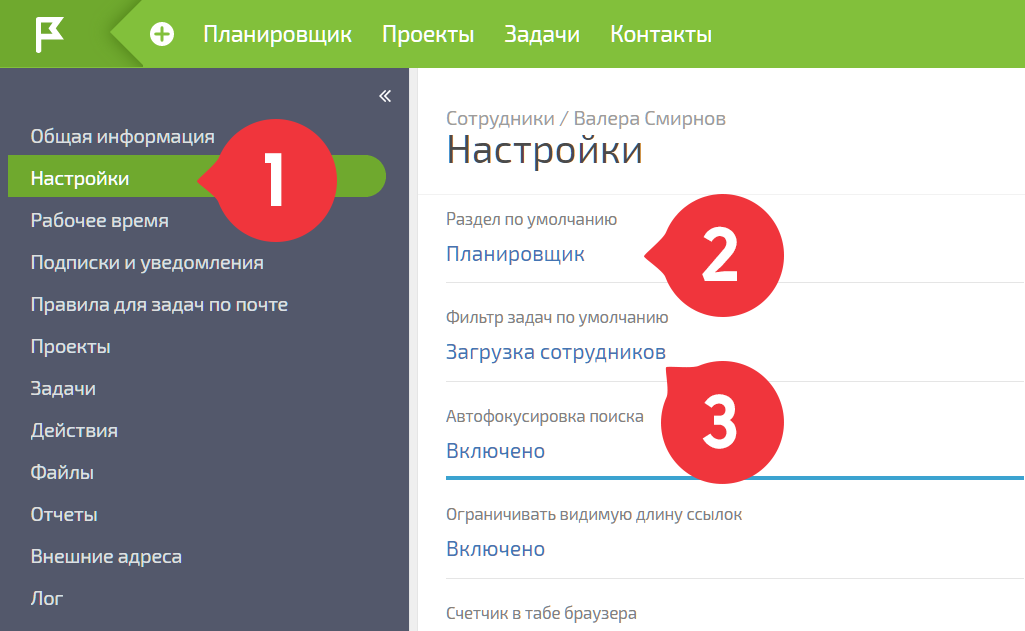Click the Фильтр задач по умолчанию label
Screen dimensions: 1025x631
(x=557, y=317)
